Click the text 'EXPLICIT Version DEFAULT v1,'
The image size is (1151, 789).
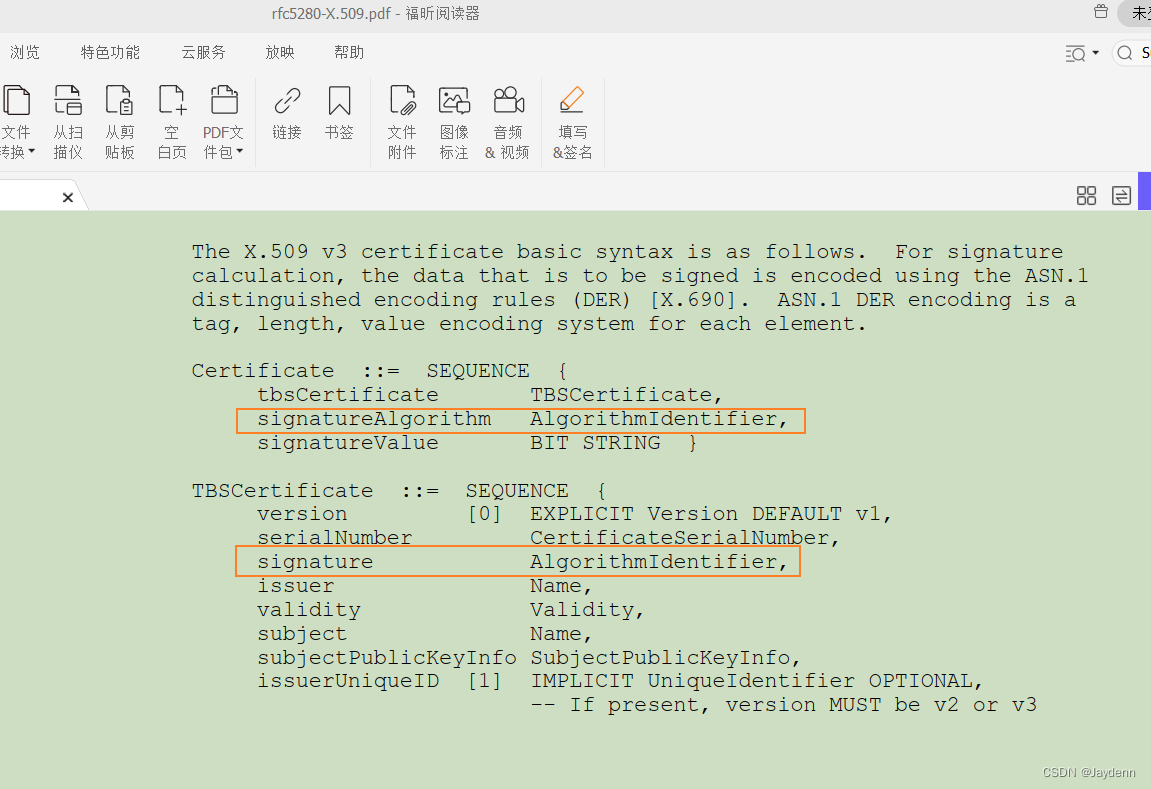pos(711,514)
